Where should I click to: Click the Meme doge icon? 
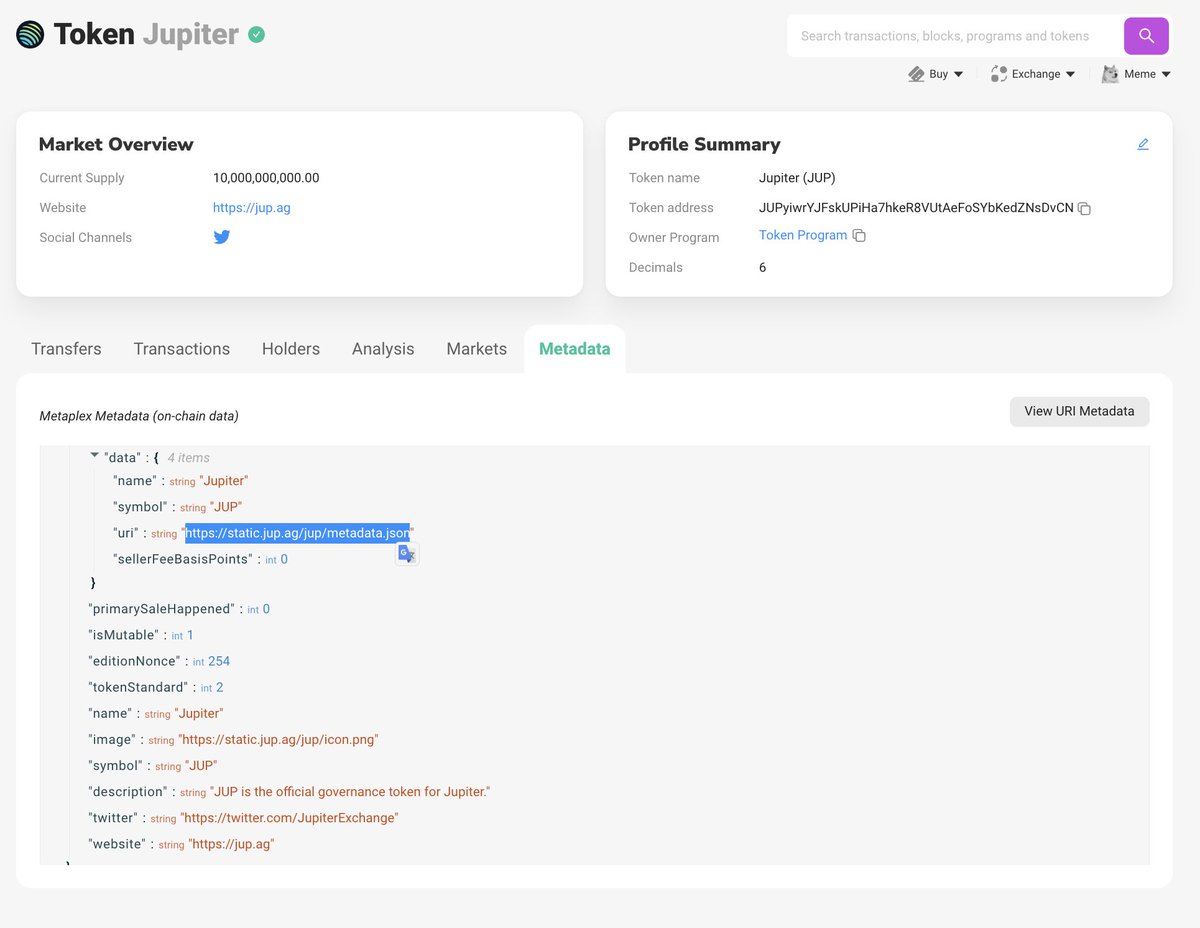click(x=1109, y=74)
